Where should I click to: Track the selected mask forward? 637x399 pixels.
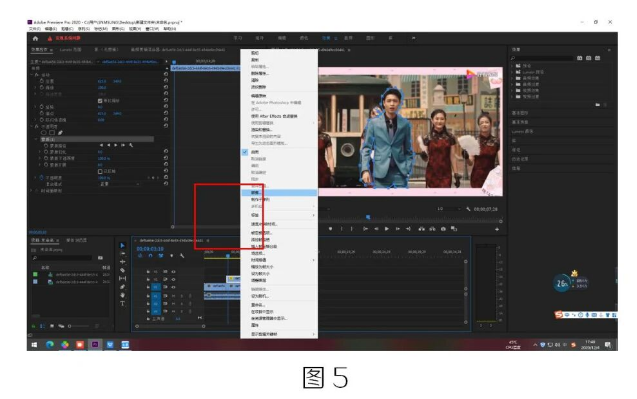click(x=116, y=145)
